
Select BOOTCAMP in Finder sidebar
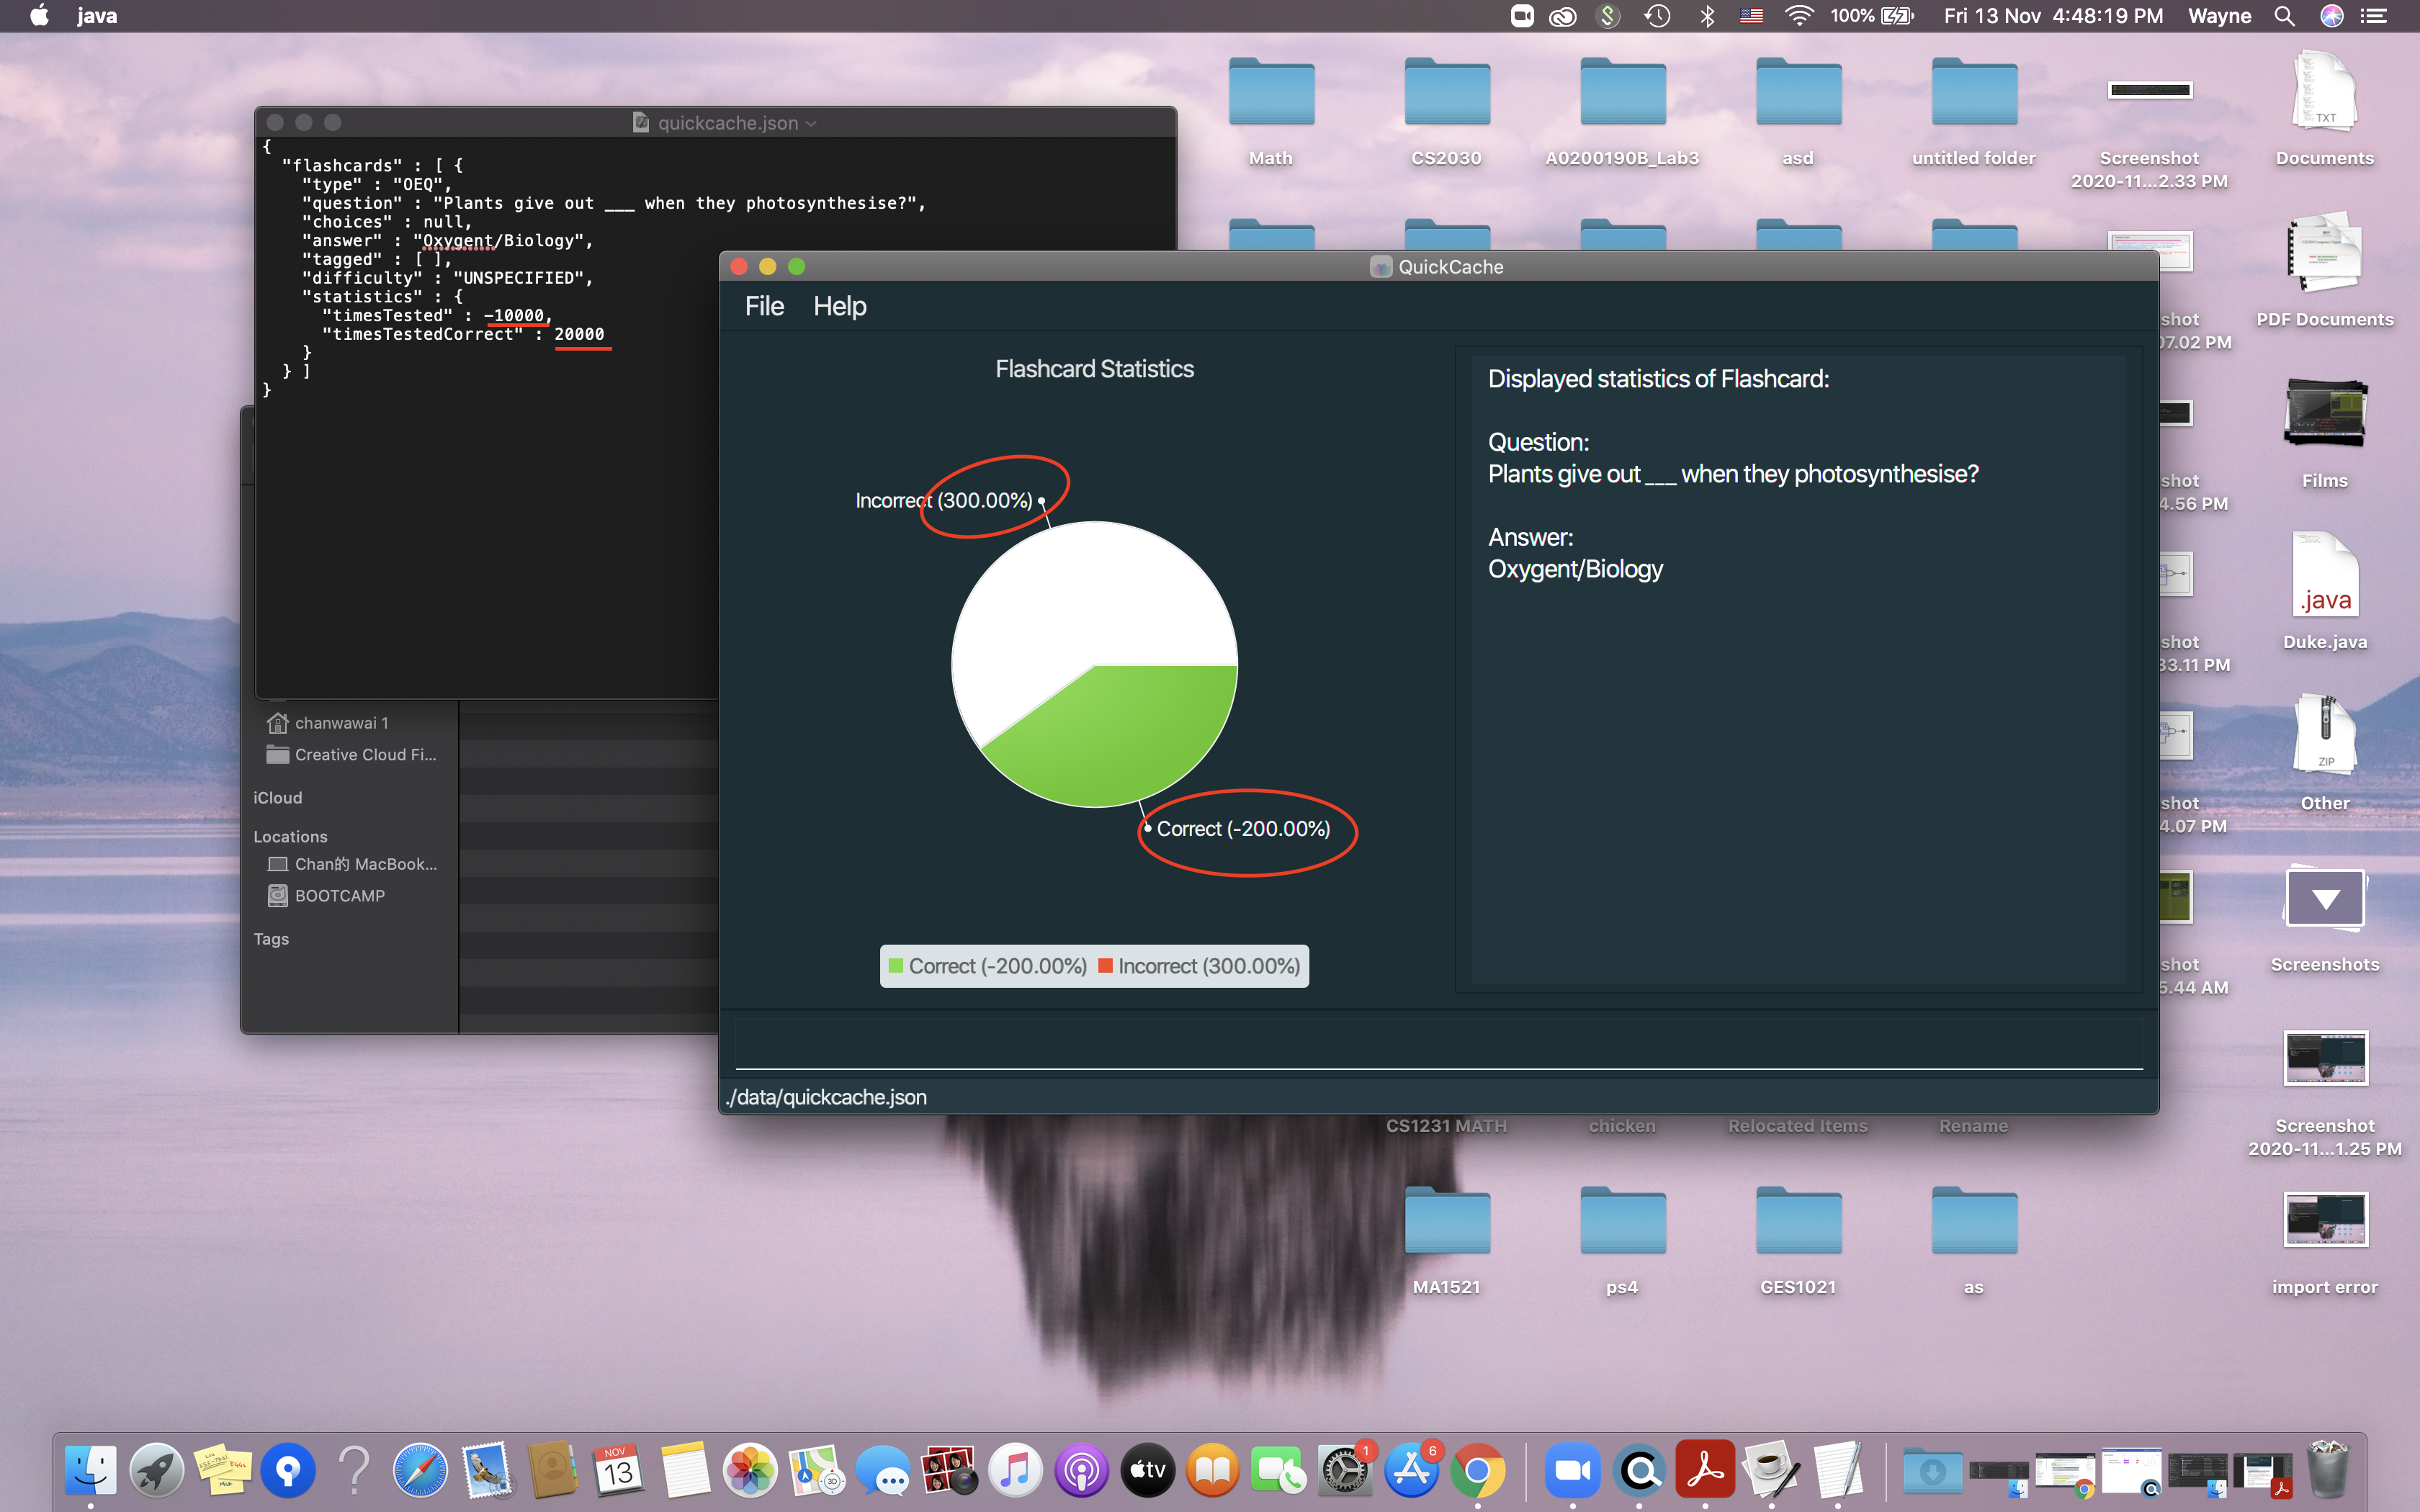339,896
